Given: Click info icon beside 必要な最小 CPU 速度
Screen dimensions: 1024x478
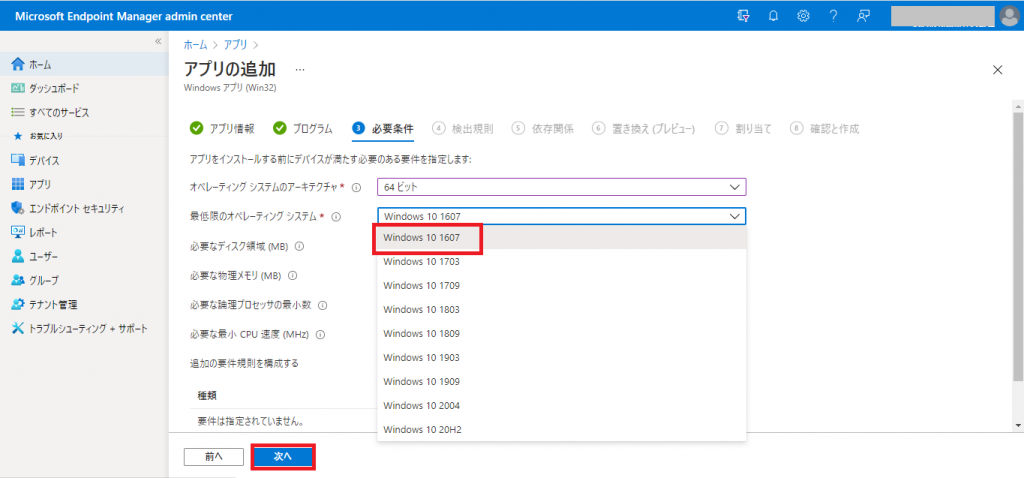Looking at the screenshot, I should point(320,334).
